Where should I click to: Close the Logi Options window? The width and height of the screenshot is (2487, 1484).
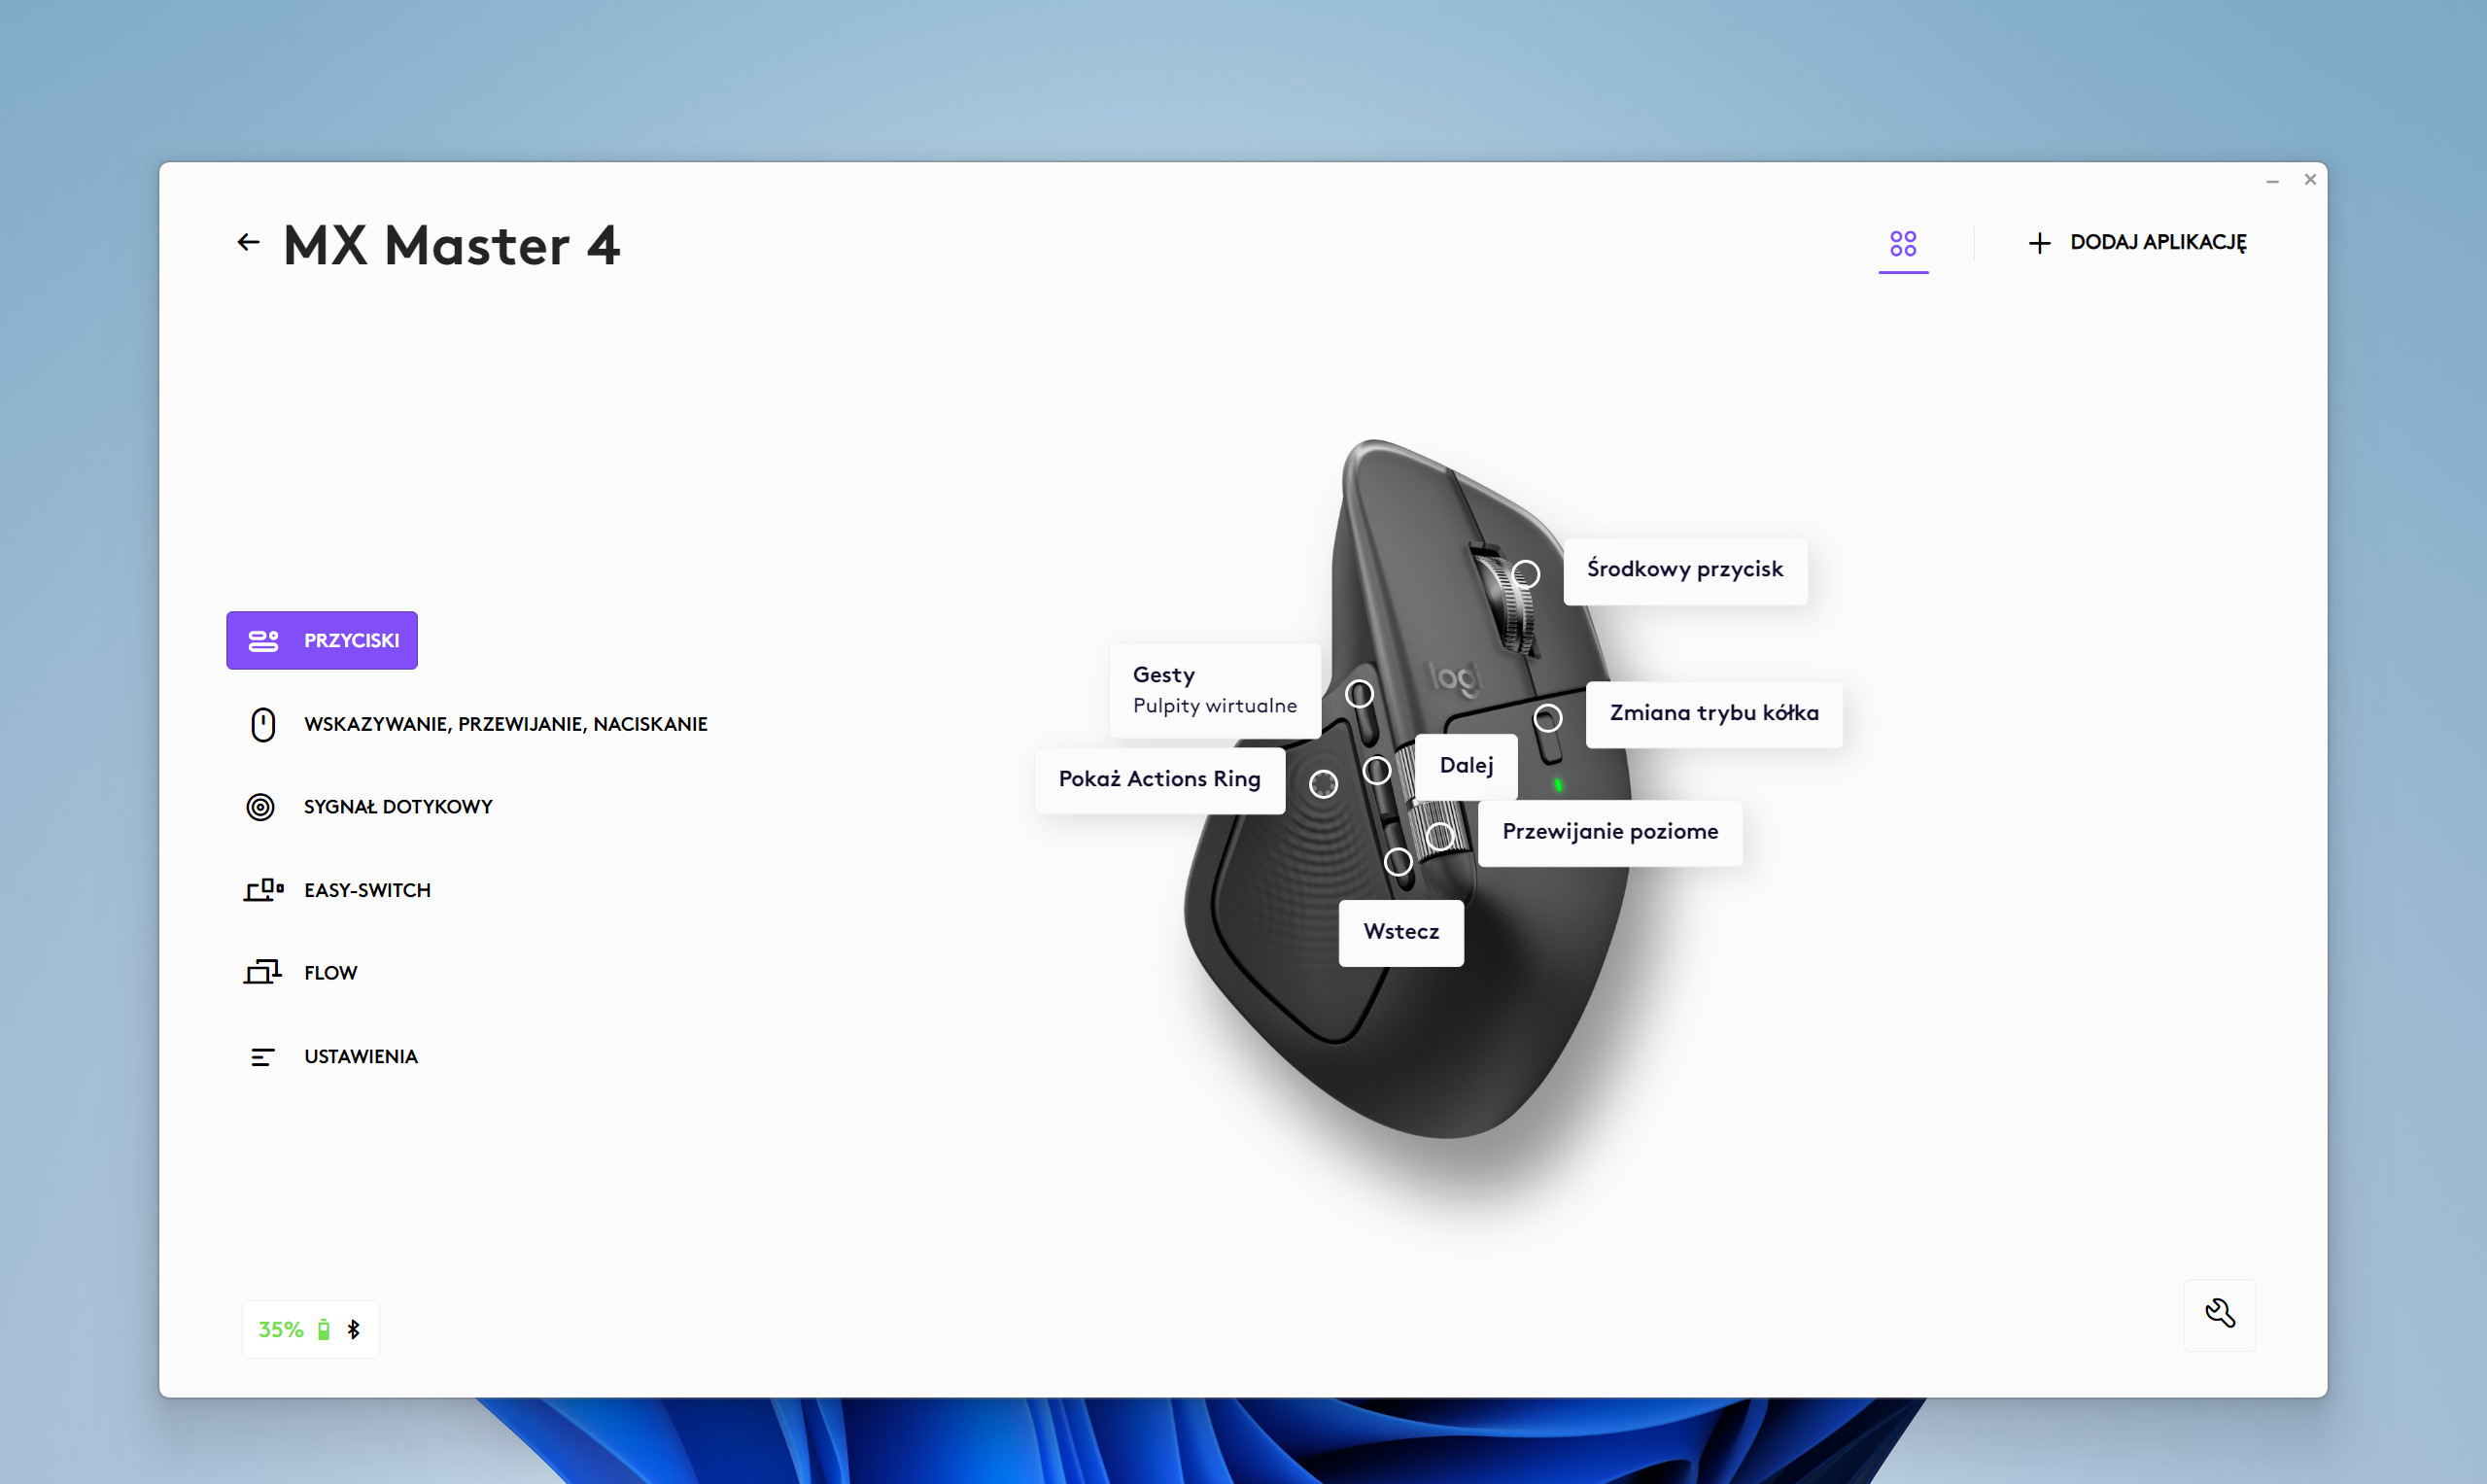coord(2309,180)
